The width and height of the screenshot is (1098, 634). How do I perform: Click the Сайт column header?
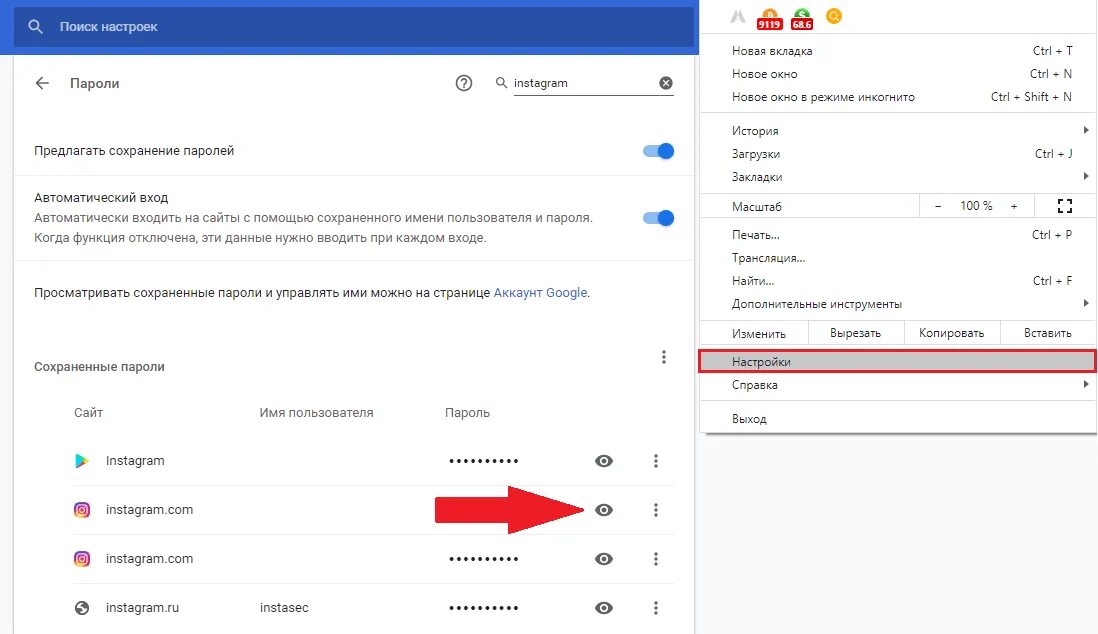tap(88, 413)
